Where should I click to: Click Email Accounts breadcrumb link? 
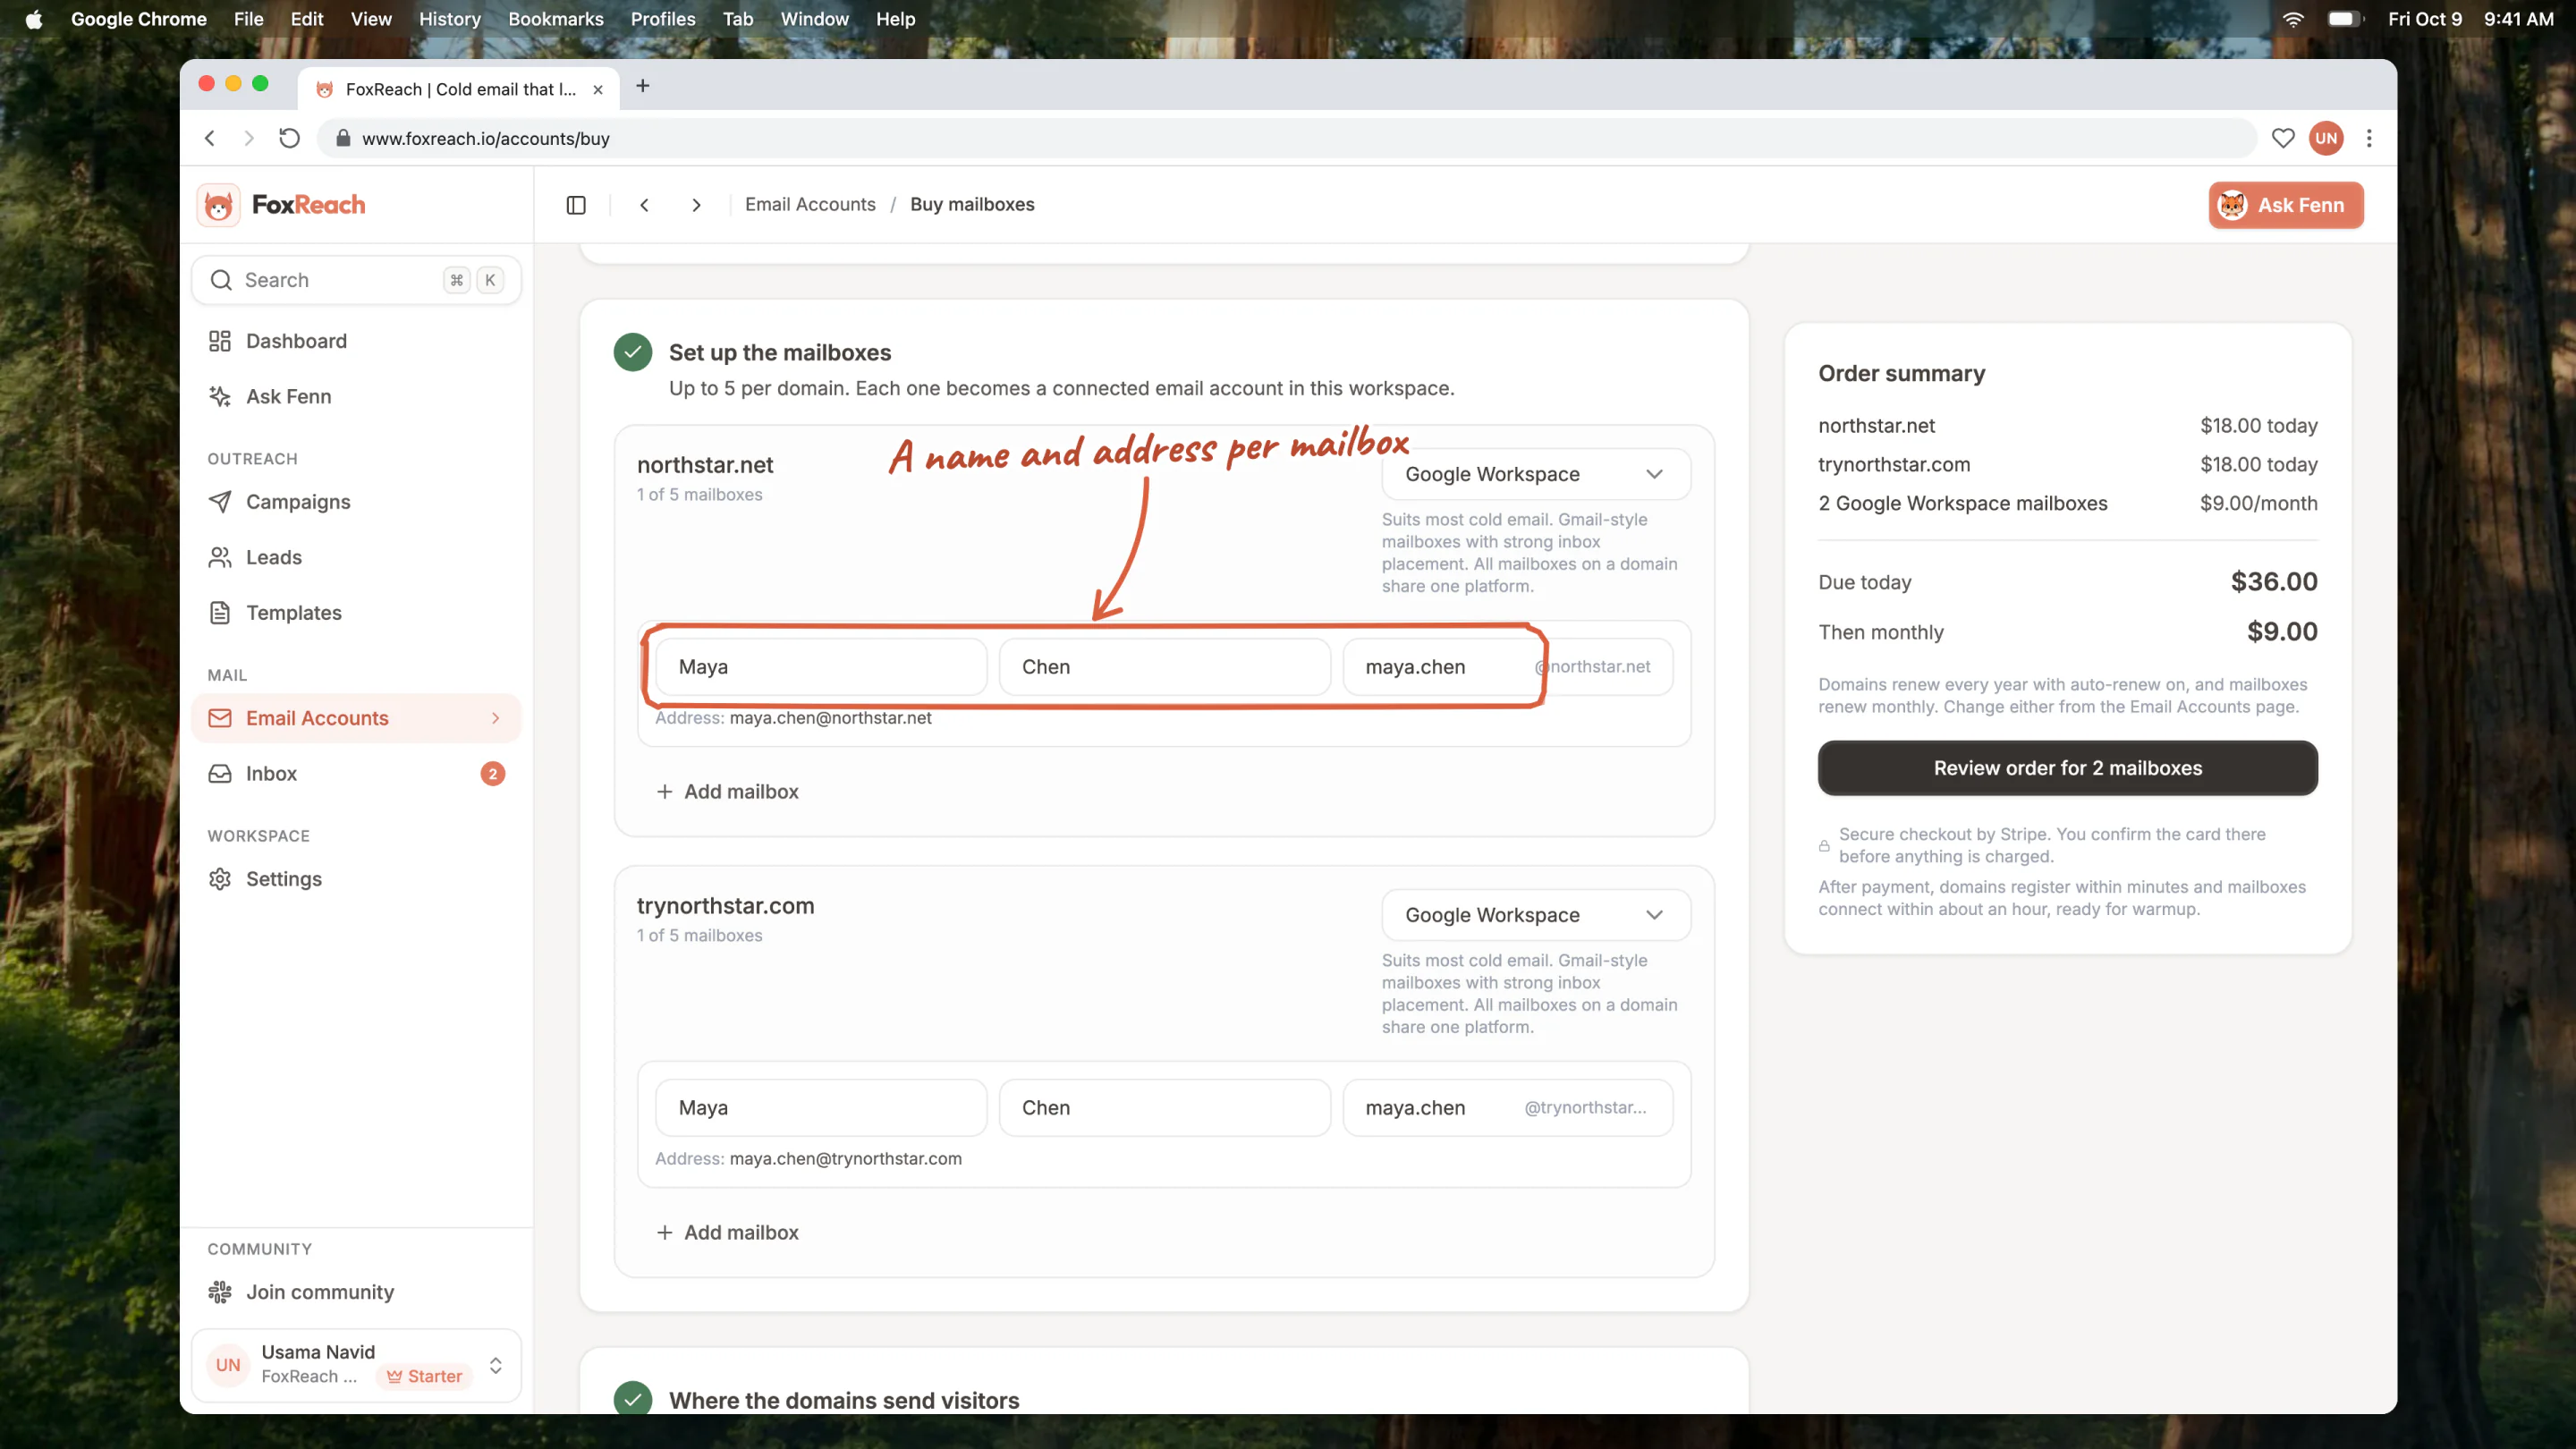[810, 204]
